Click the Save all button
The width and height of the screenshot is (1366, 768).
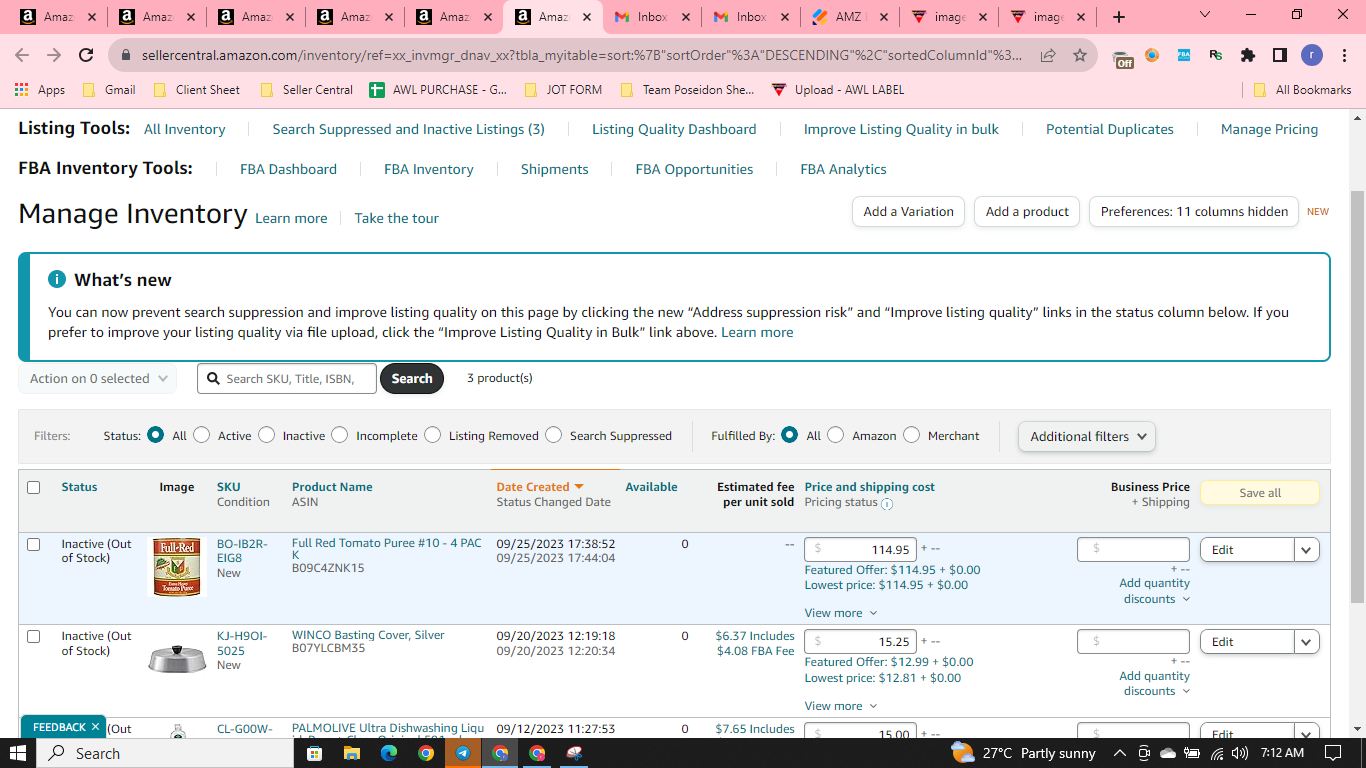[1260, 493]
